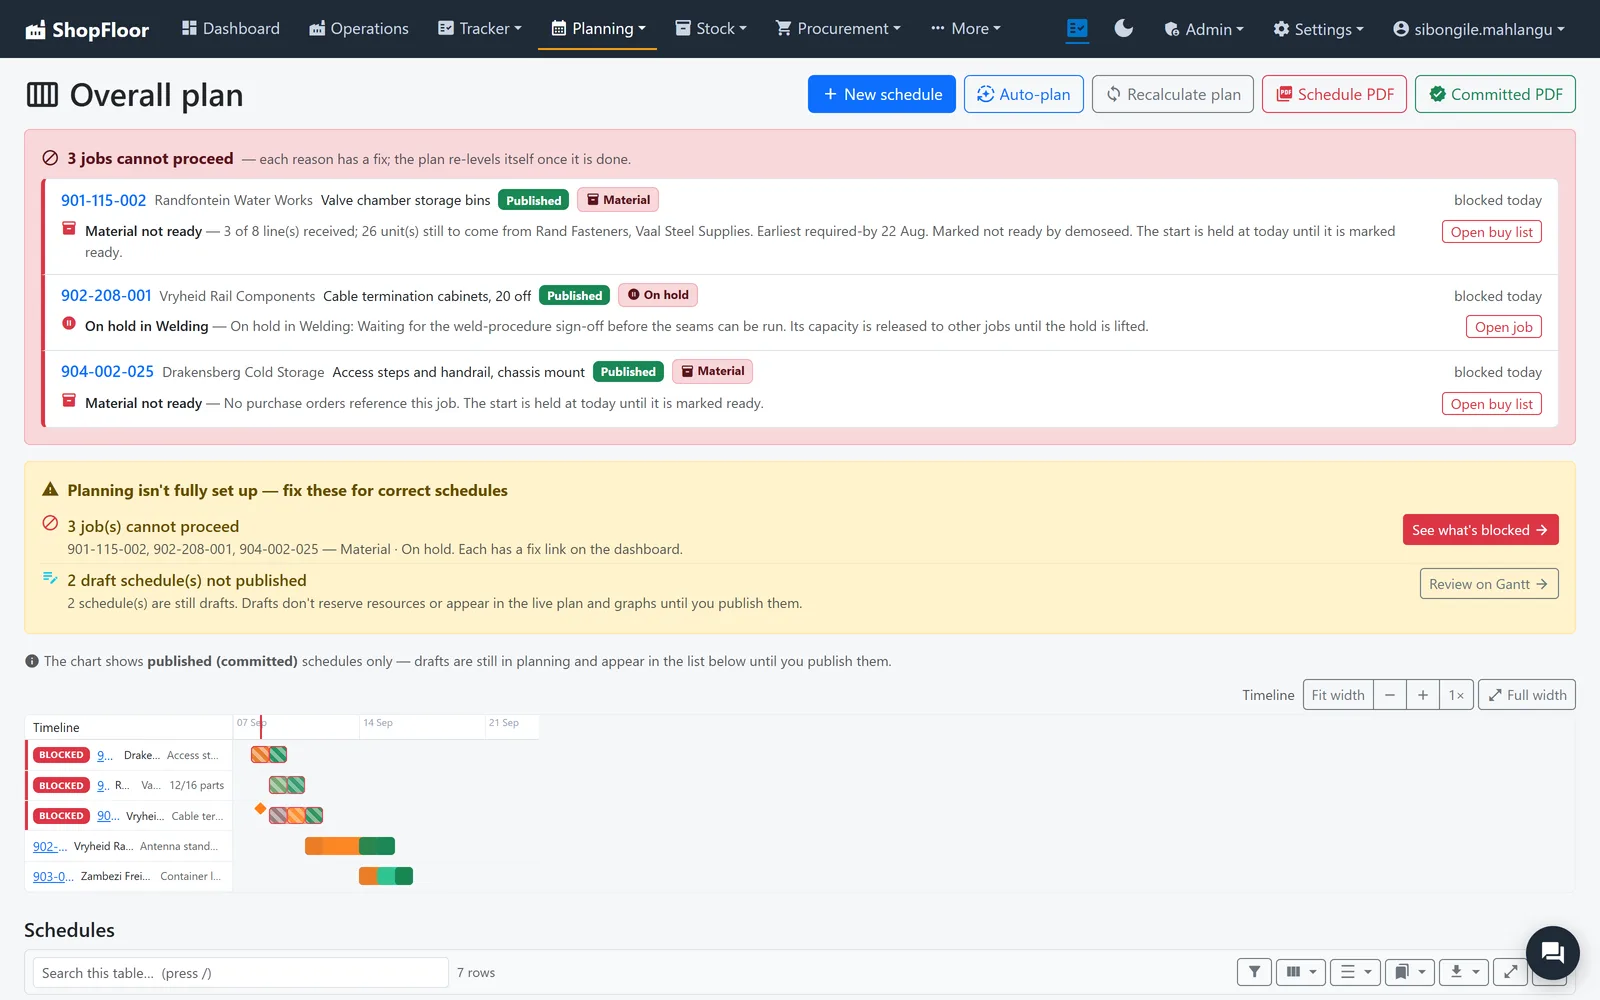This screenshot has height=1000, width=1600.
Task: Open sibongile.mahlangu user menu
Action: tap(1478, 29)
